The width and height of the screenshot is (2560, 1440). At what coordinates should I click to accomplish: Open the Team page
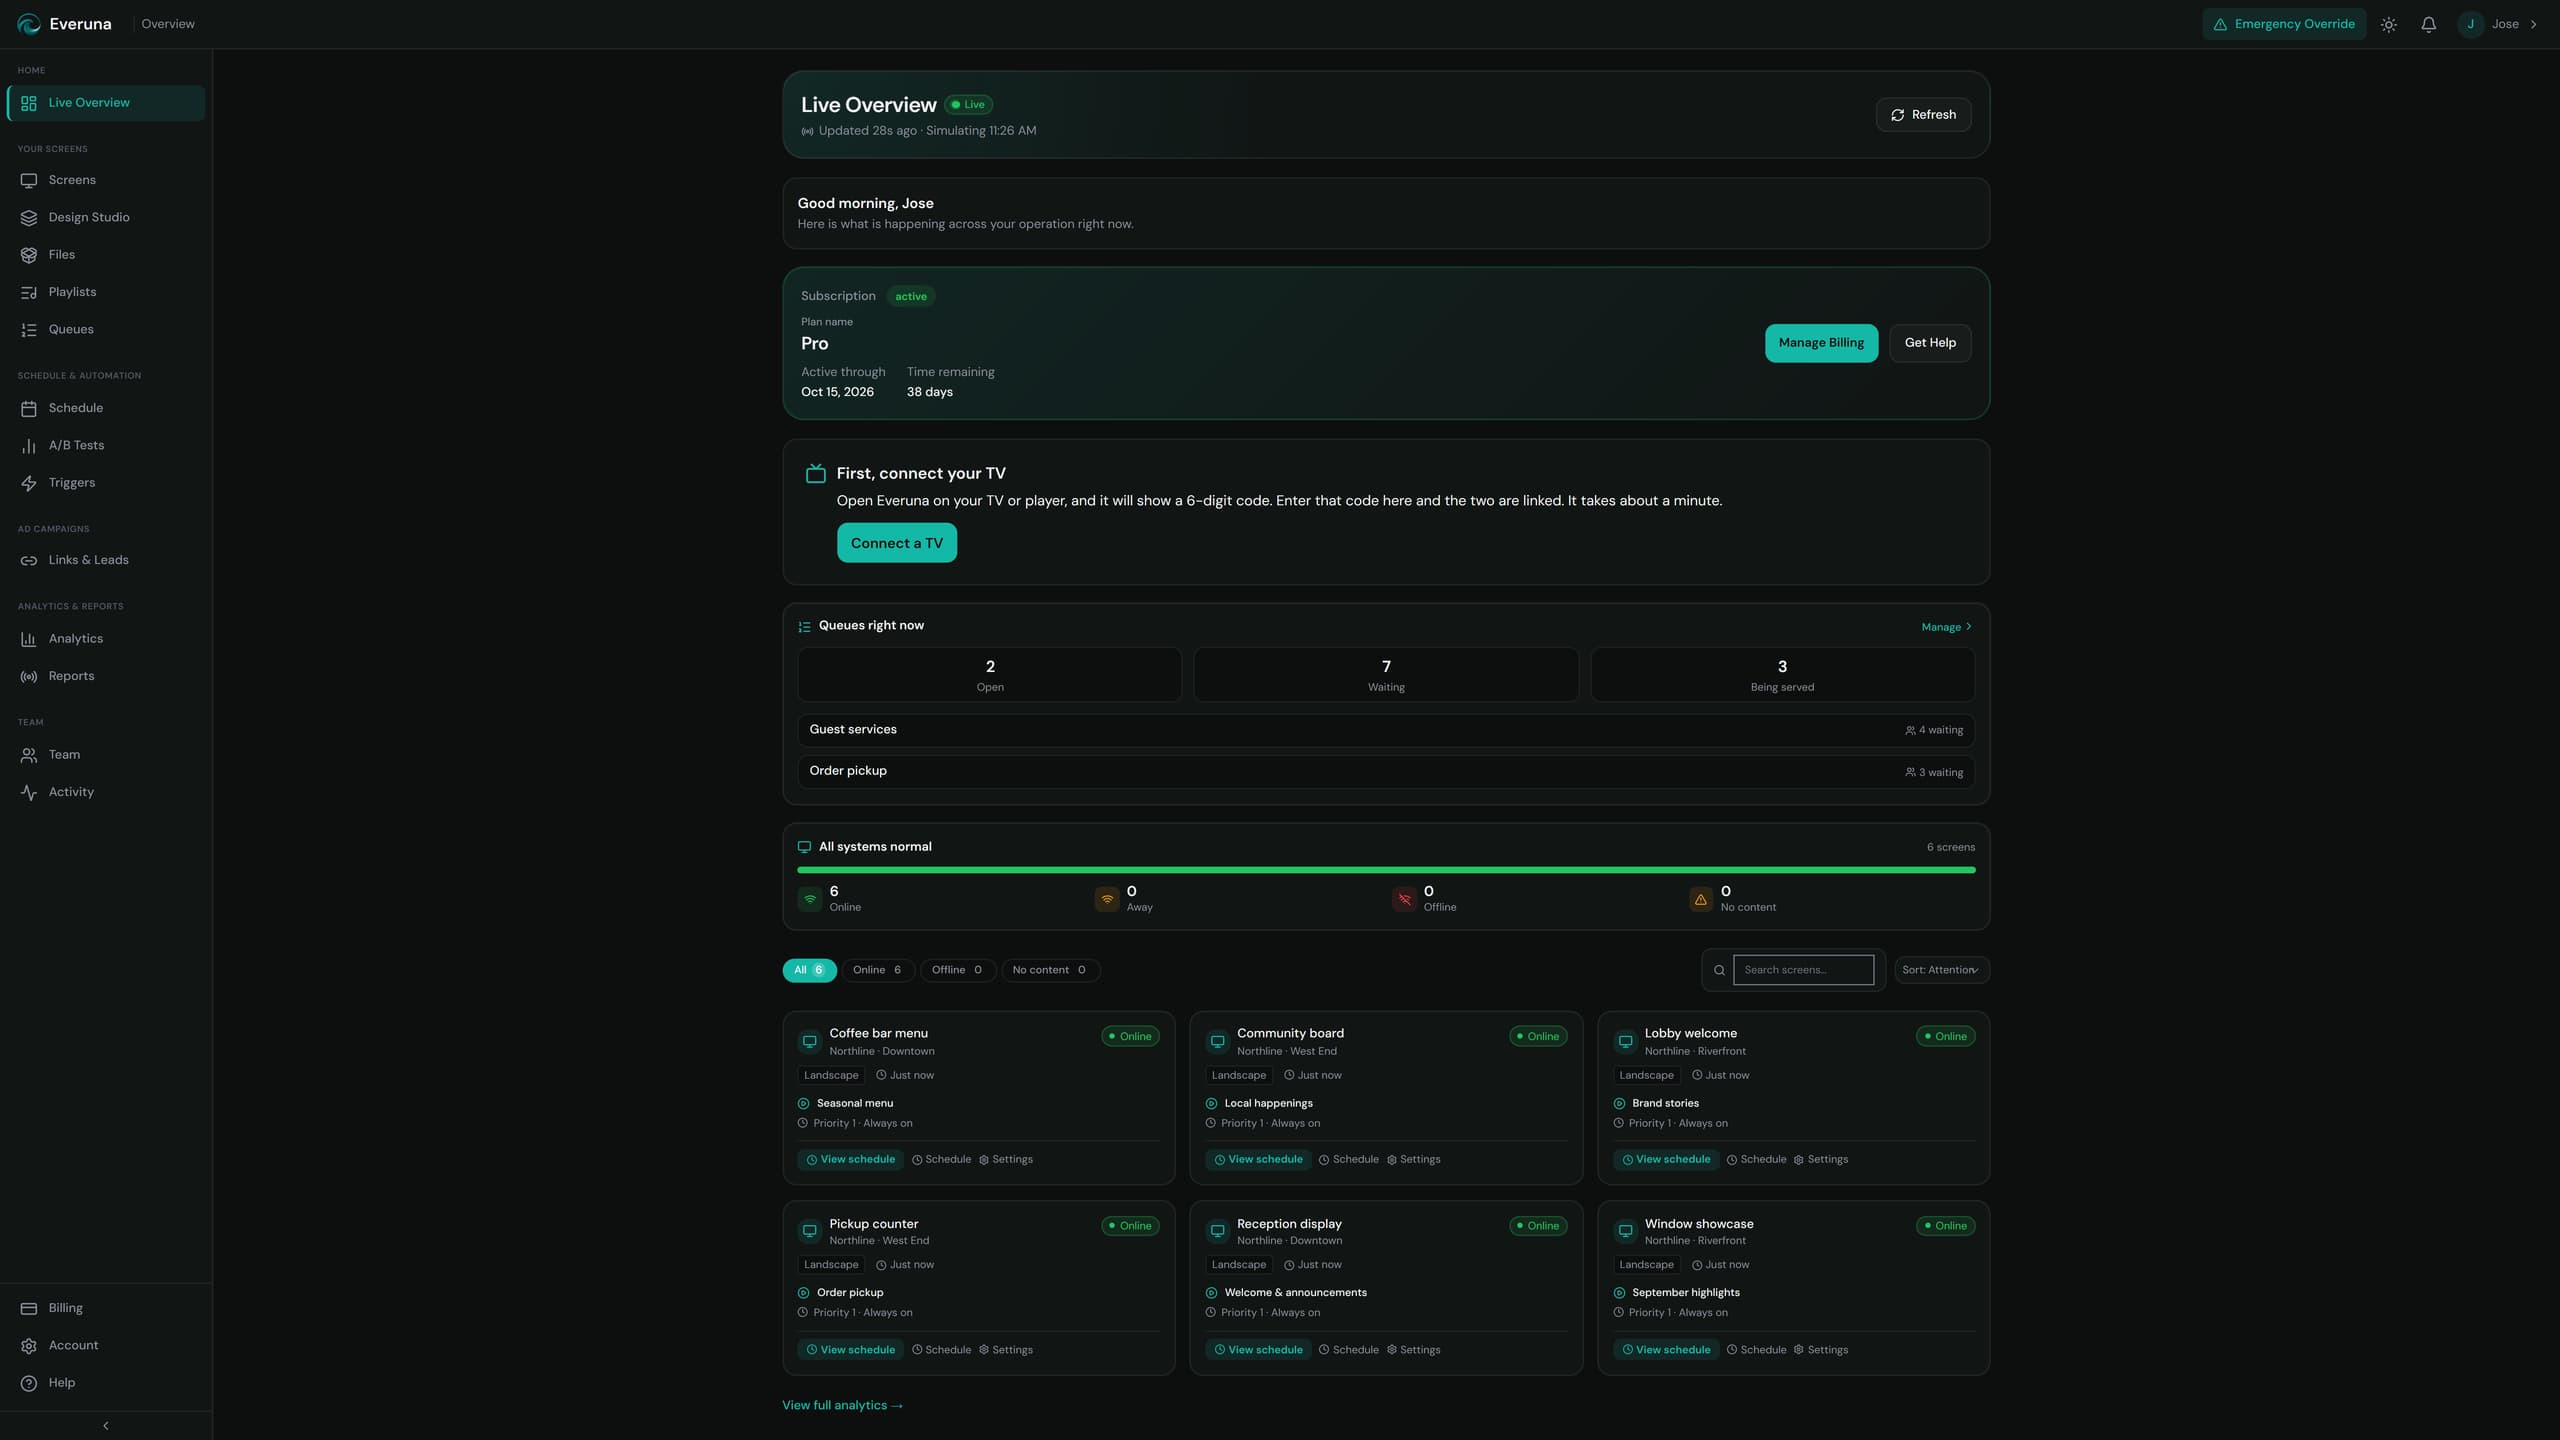tap(105, 755)
